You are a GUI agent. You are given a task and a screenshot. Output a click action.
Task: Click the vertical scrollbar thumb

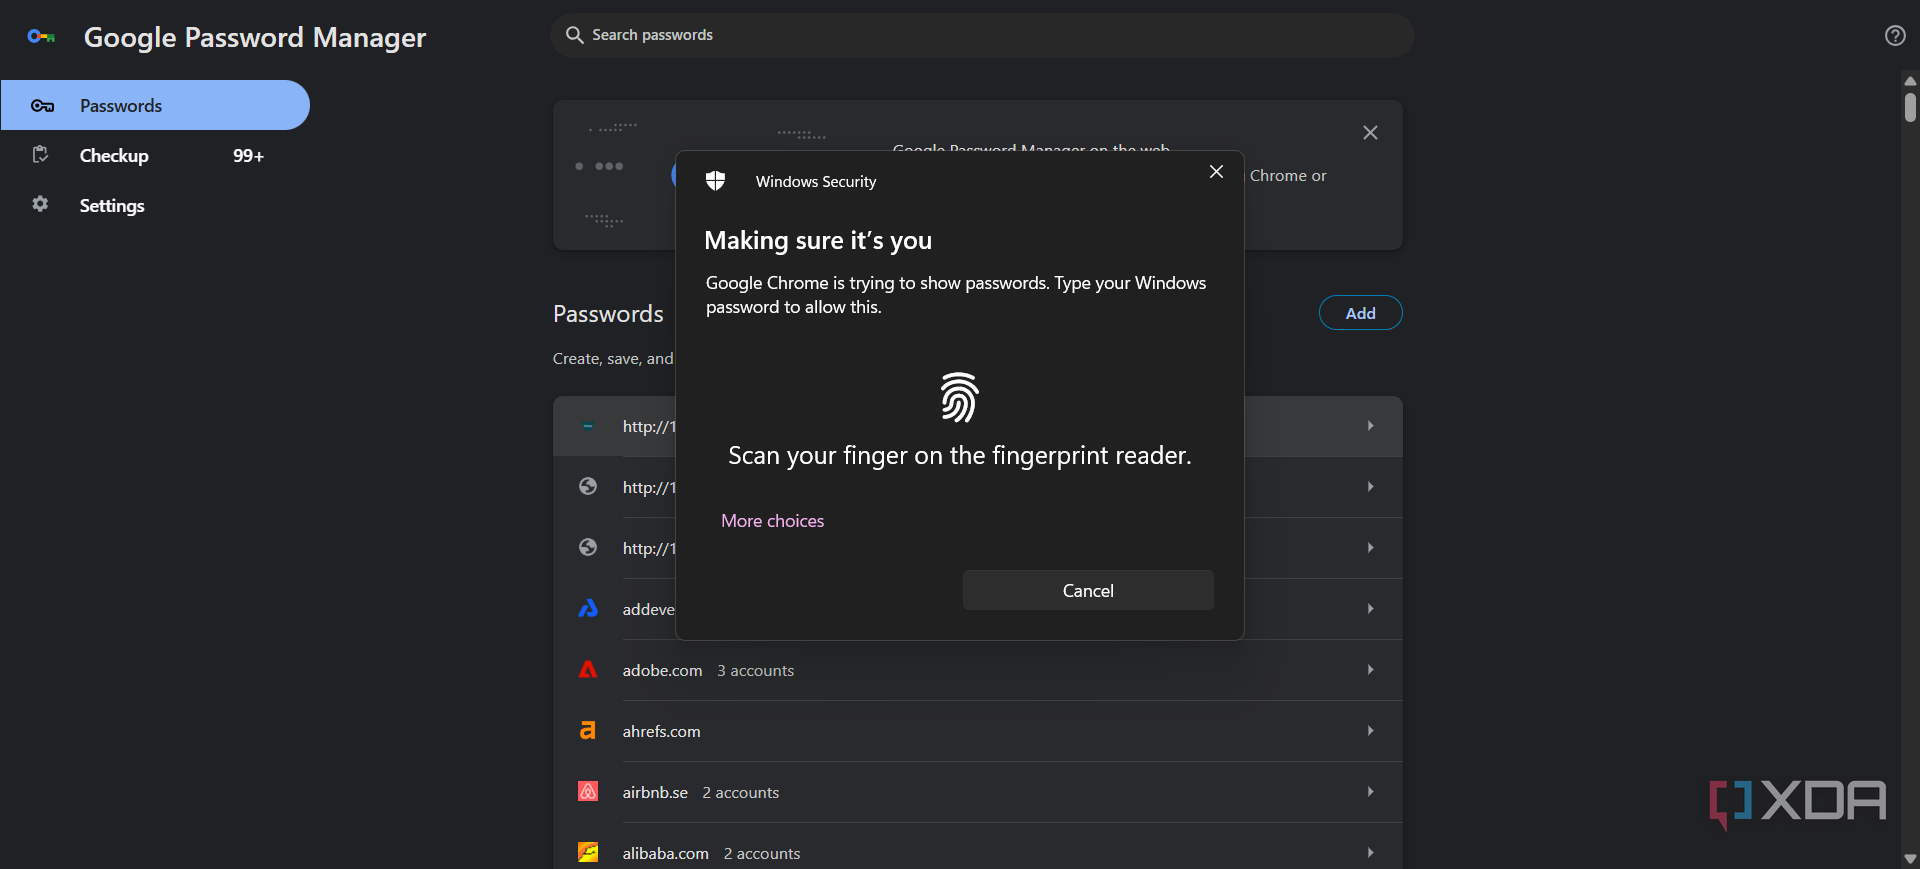pyautogui.click(x=1910, y=107)
